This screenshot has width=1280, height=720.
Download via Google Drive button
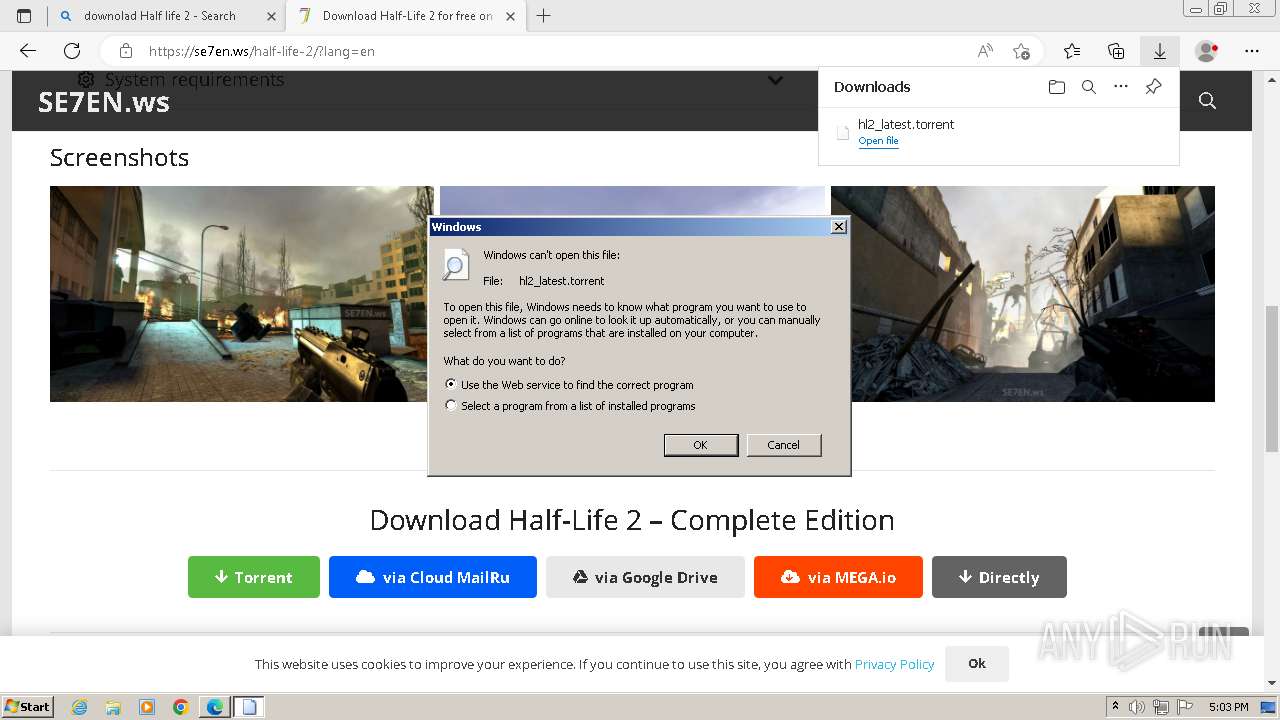pyautogui.click(x=645, y=577)
